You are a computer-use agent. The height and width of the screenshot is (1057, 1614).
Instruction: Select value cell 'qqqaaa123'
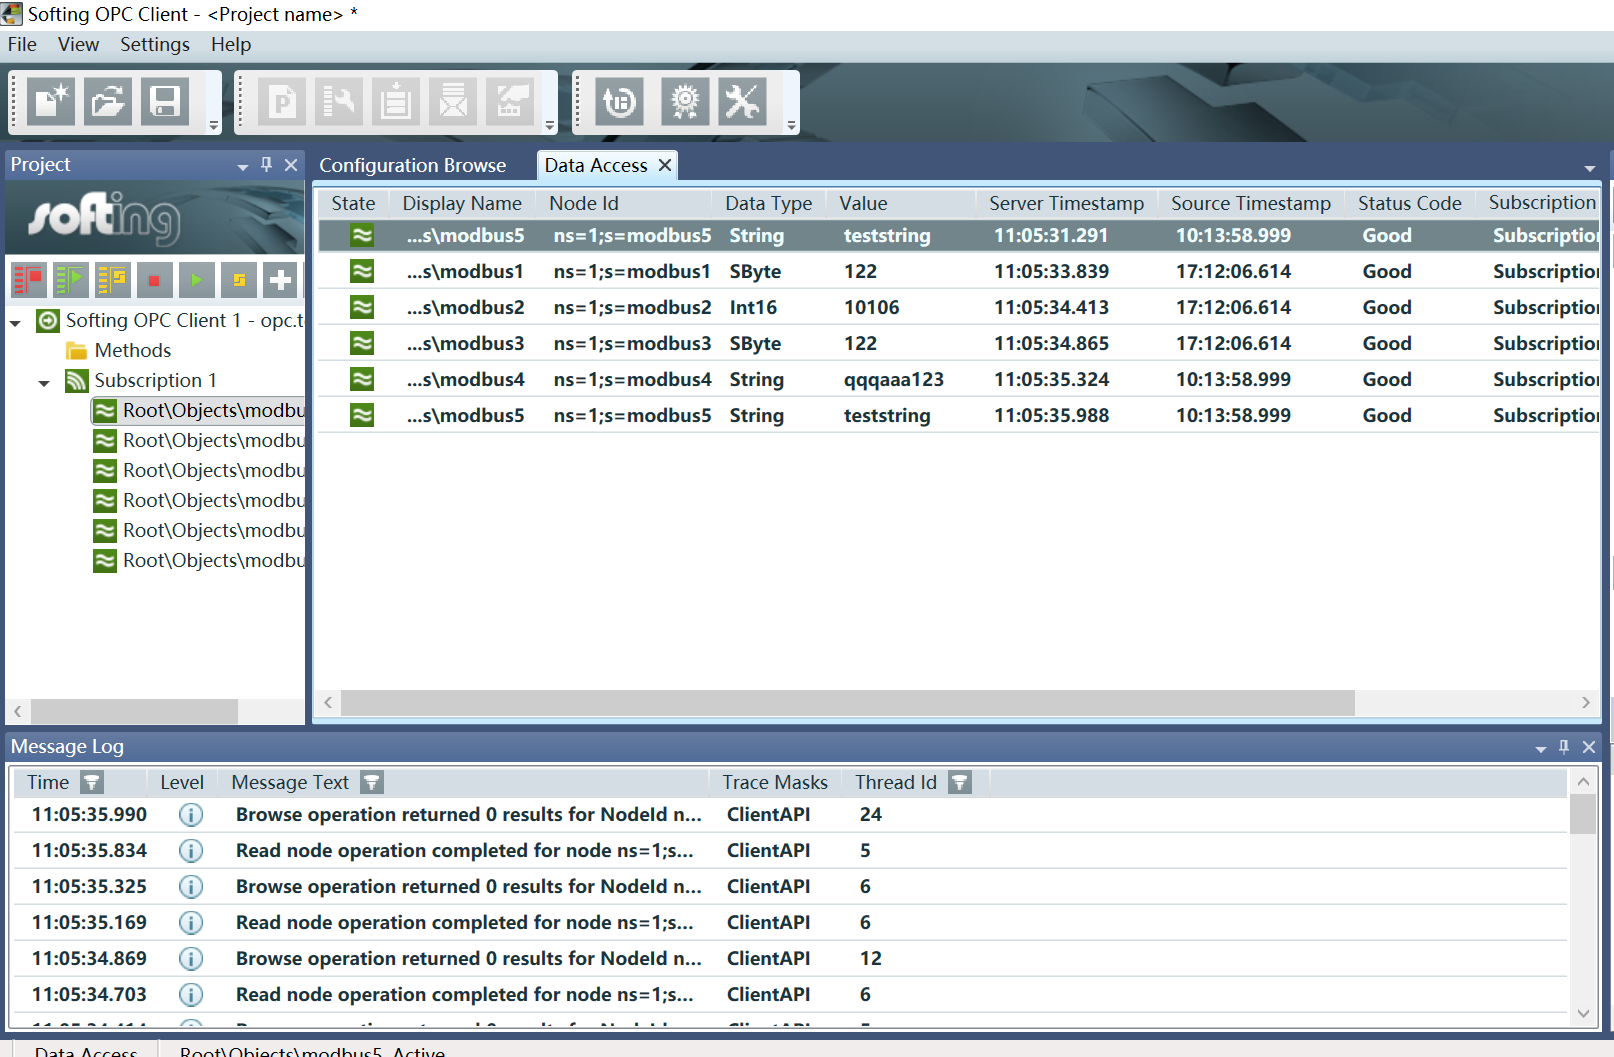coord(894,379)
